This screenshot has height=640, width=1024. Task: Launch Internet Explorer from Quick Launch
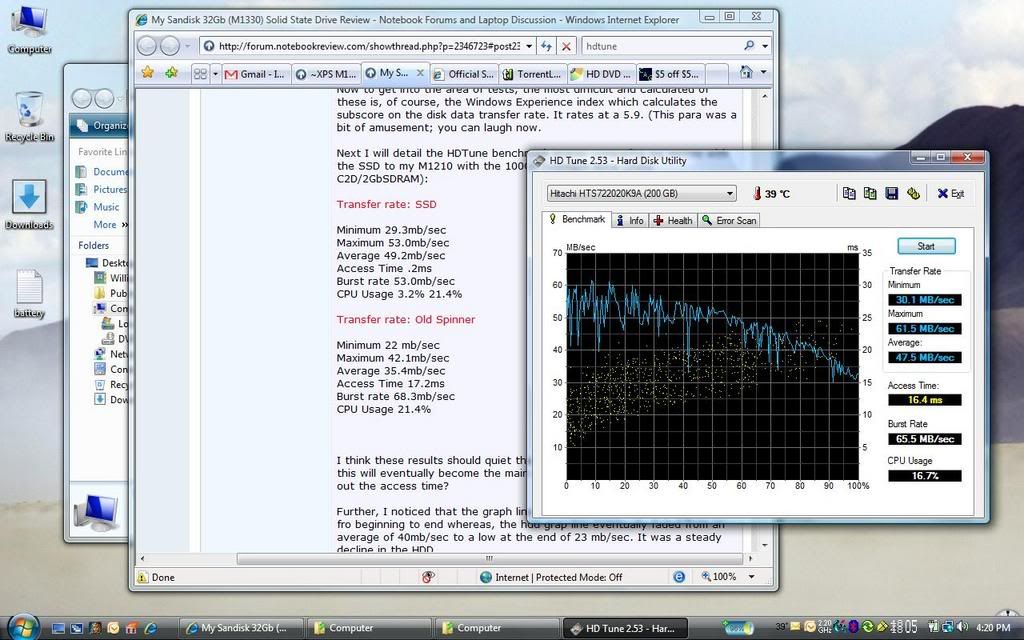pos(150,628)
